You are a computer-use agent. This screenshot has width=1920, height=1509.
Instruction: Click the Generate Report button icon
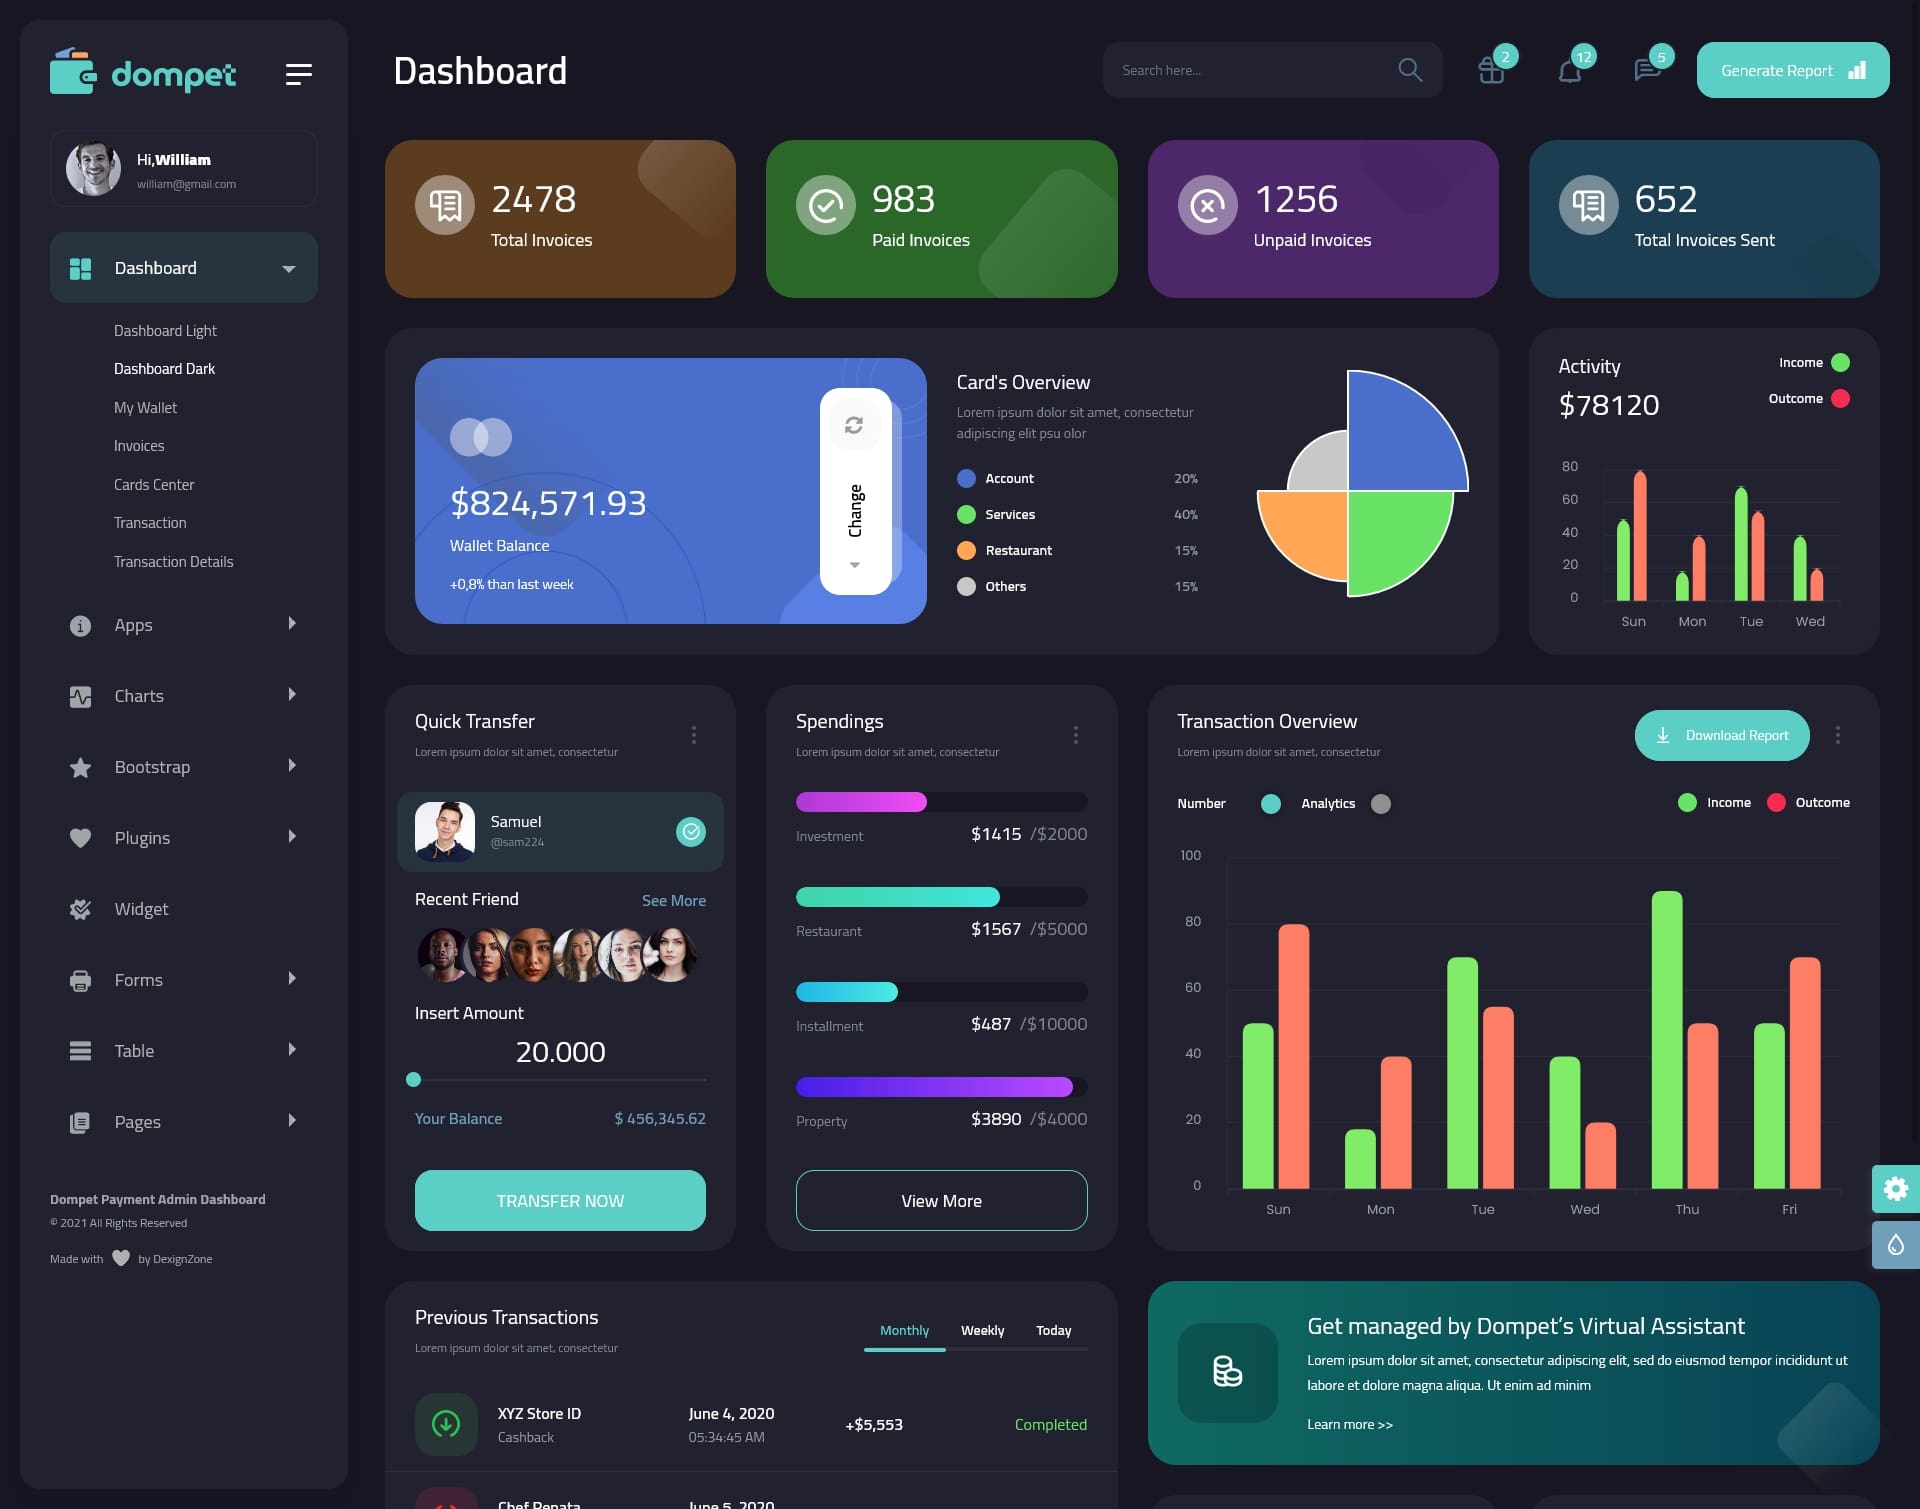coord(1858,70)
